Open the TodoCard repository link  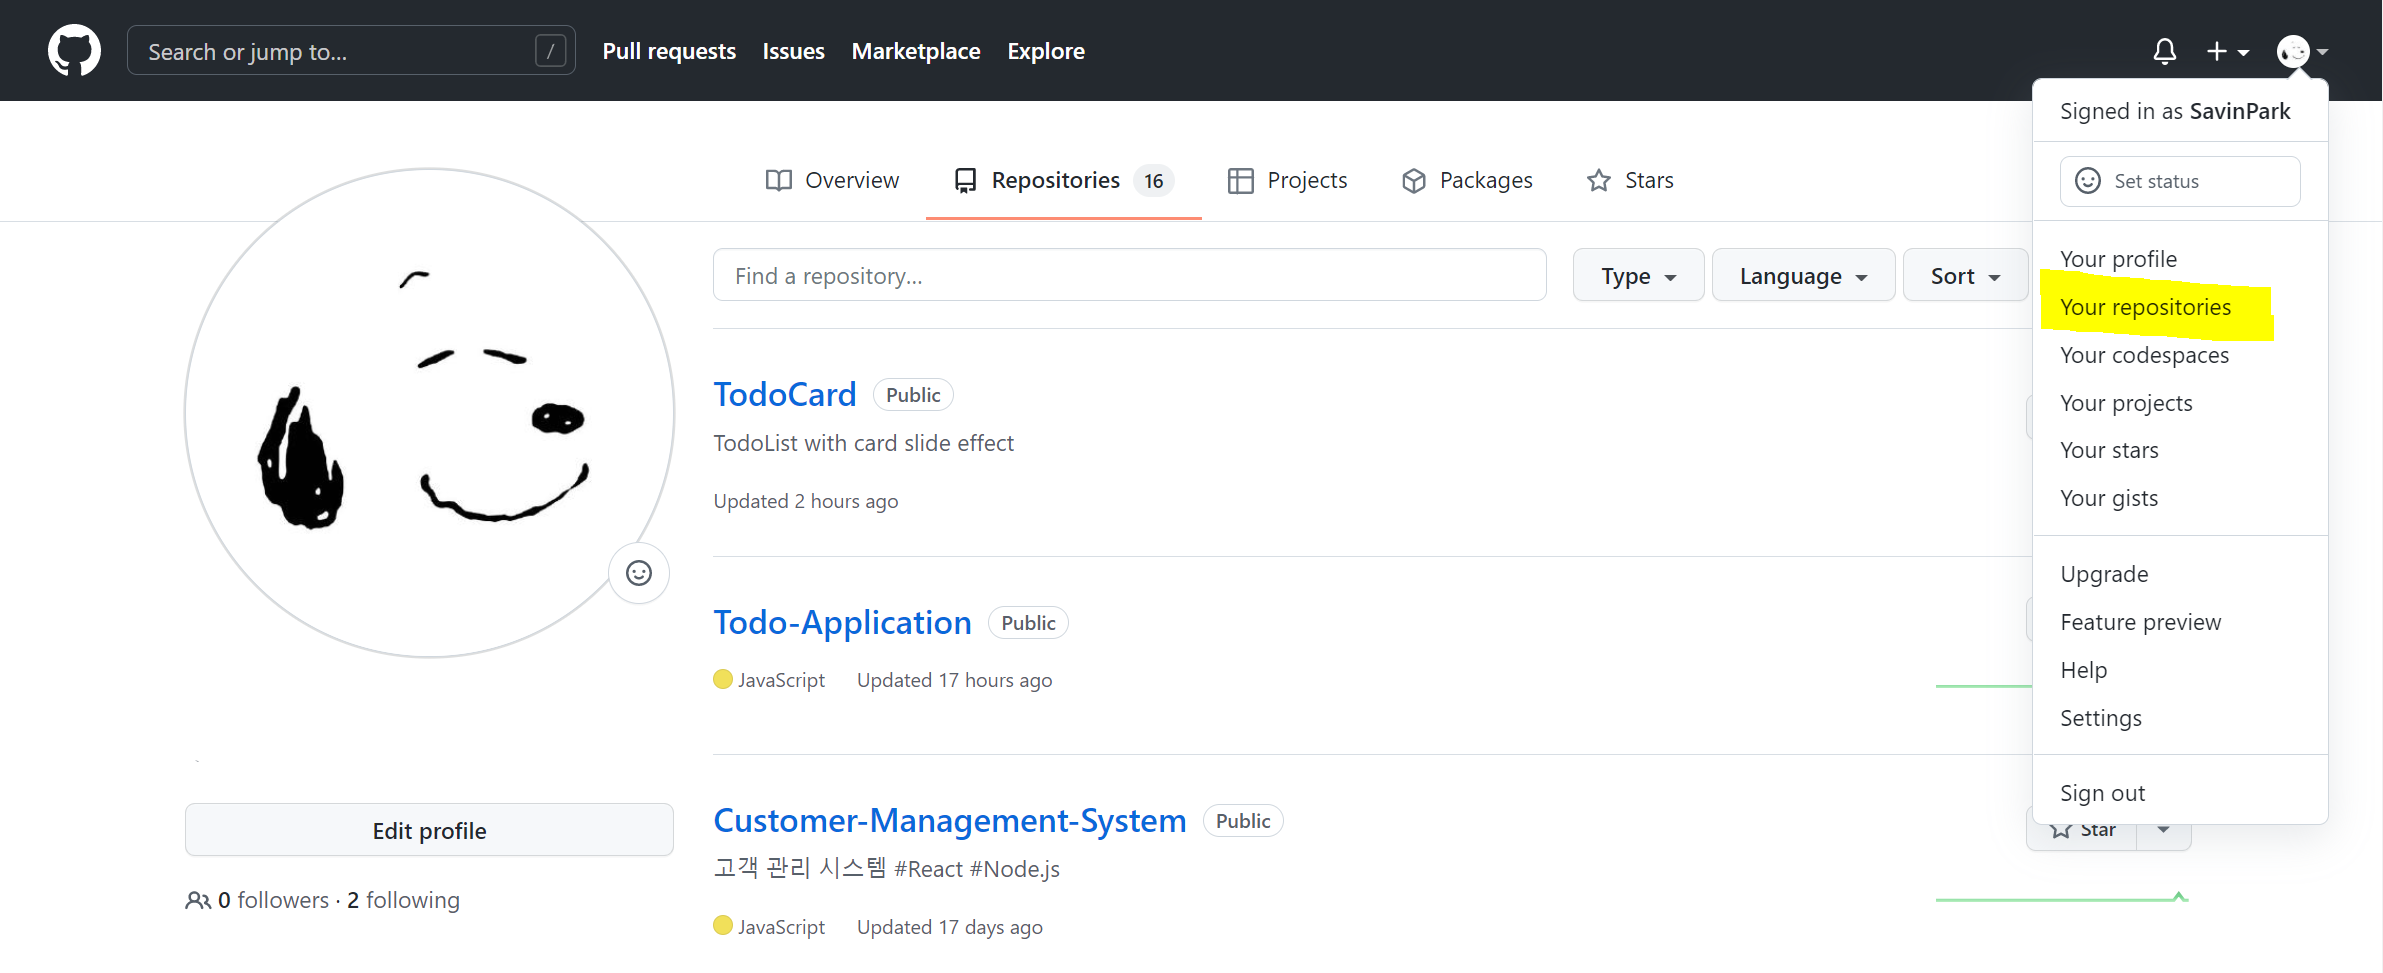click(784, 393)
